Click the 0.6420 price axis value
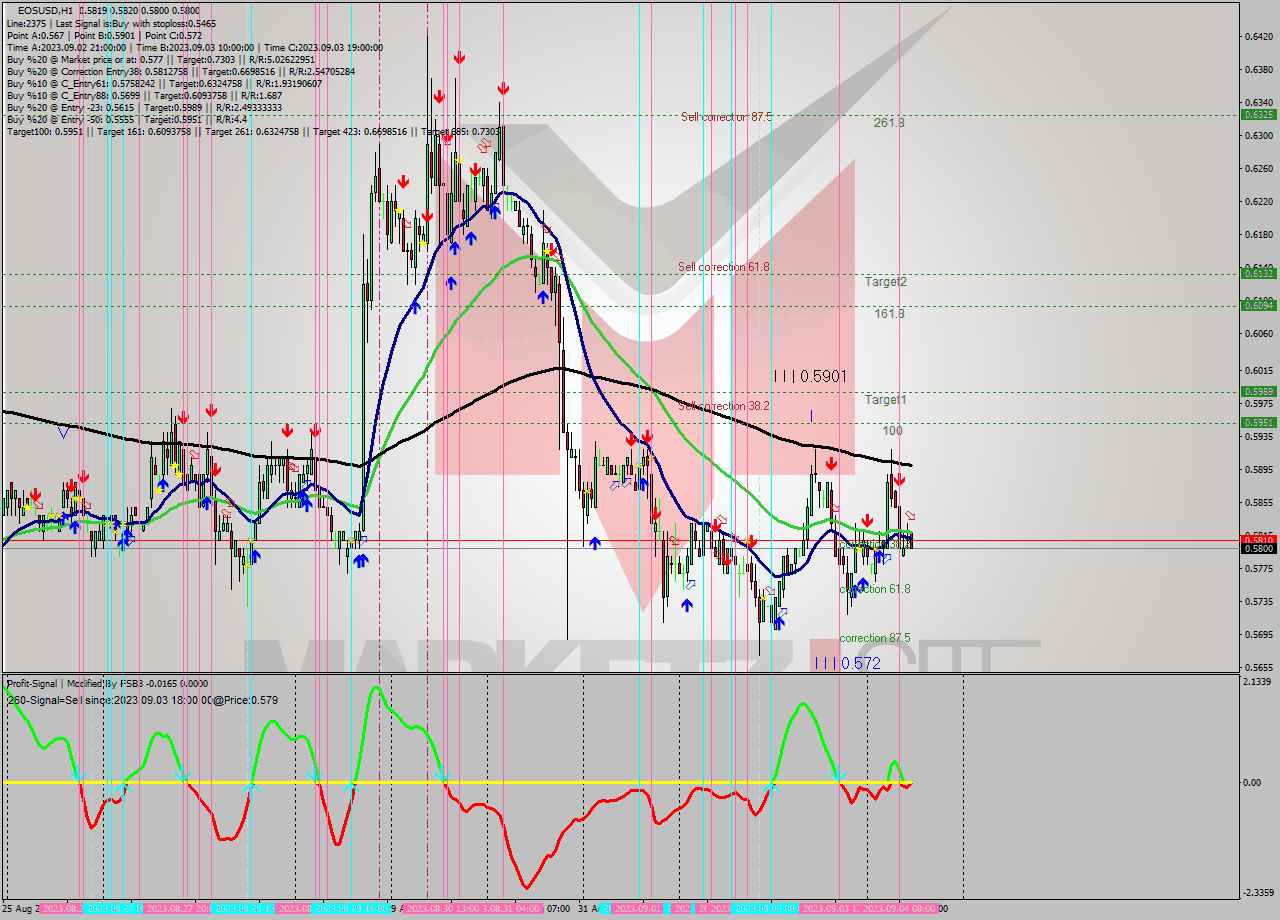 (x=1258, y=36)
